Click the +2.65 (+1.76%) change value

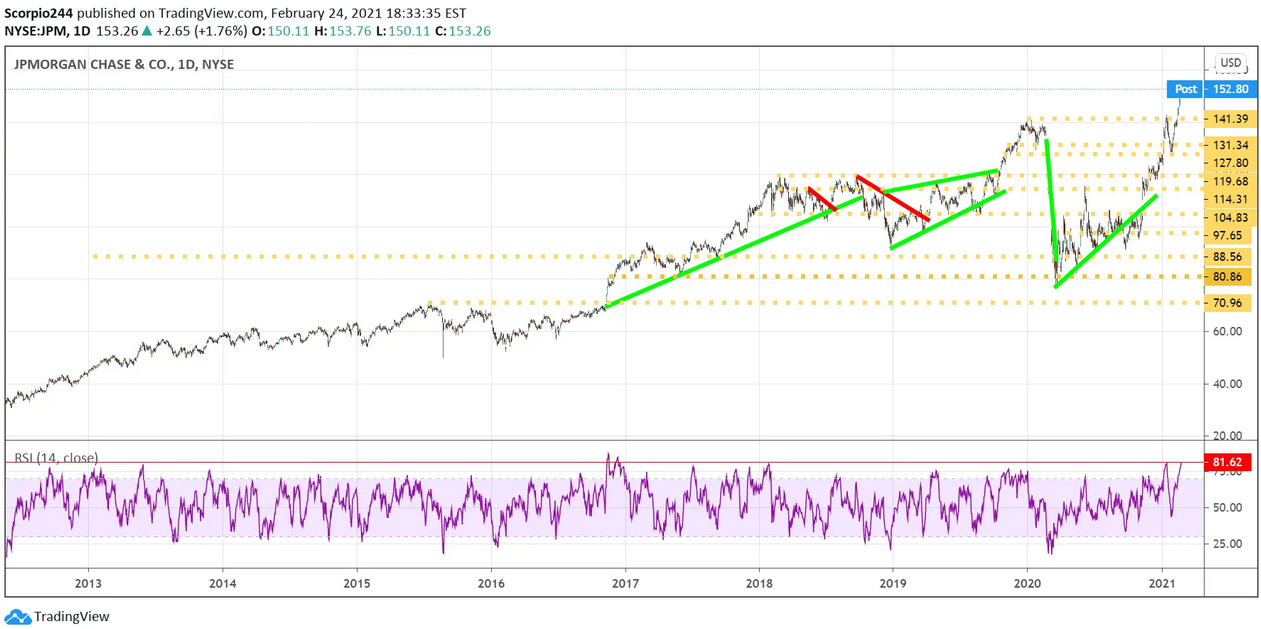tap(204, 31)
